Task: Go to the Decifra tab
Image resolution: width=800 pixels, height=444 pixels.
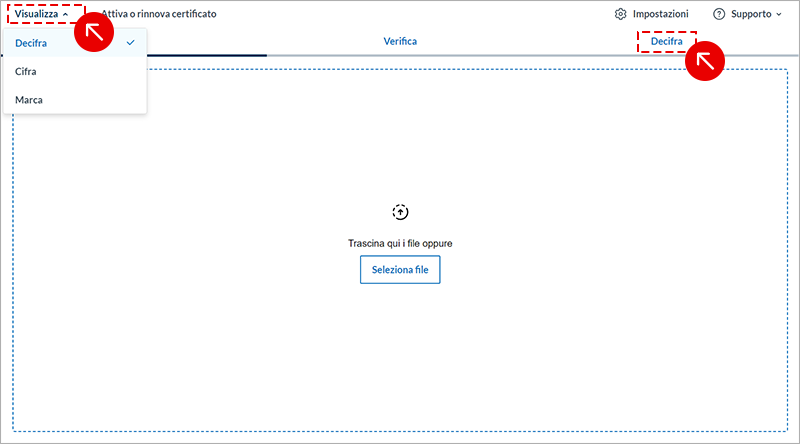Action: [666, 41]
